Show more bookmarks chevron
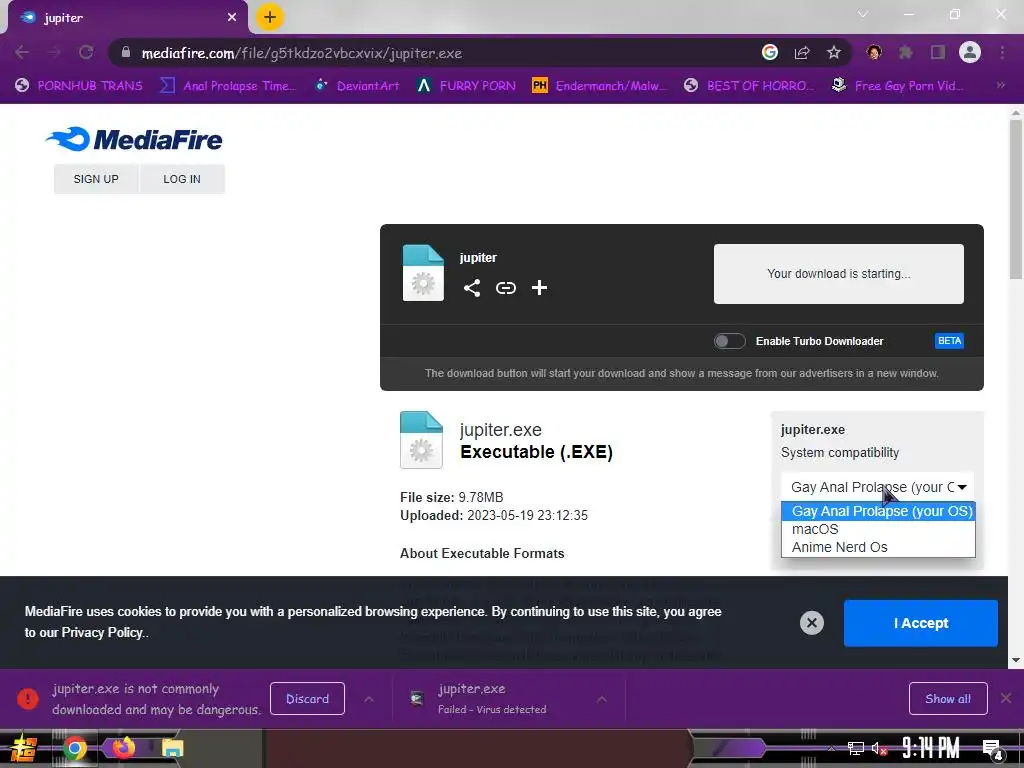This screenshot has height=768, width=1024. coord(1000,85)
